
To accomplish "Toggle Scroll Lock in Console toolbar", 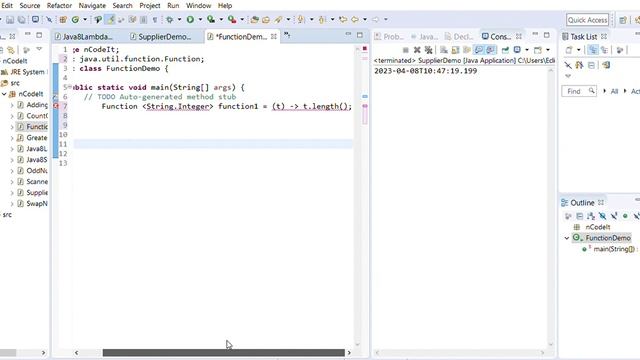I will coord(455,50).
